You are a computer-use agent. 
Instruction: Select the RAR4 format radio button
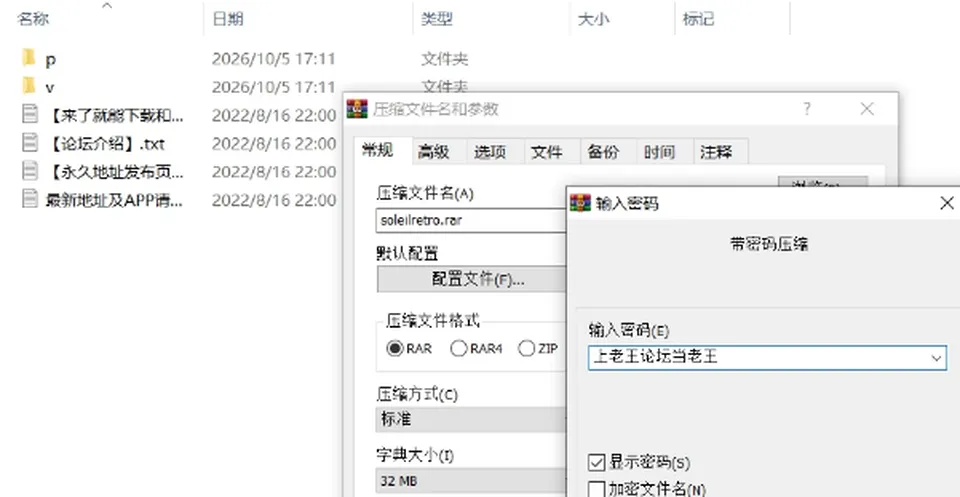[x=459, y=348]
